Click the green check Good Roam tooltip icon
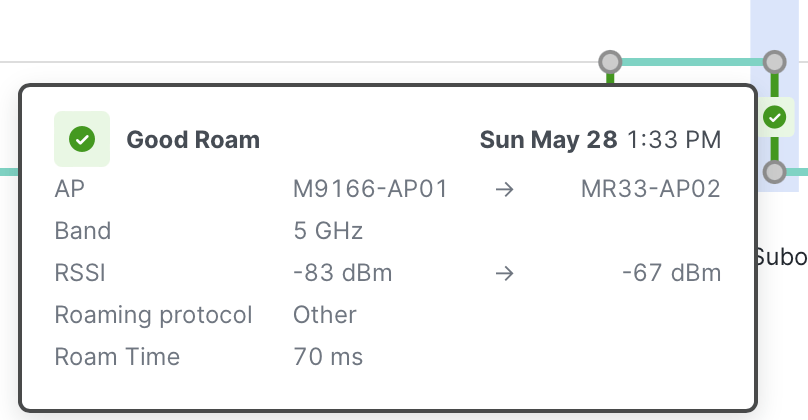The height and width of the screenshot is (420, 808). pyautogui.click(x=82, y=139)
